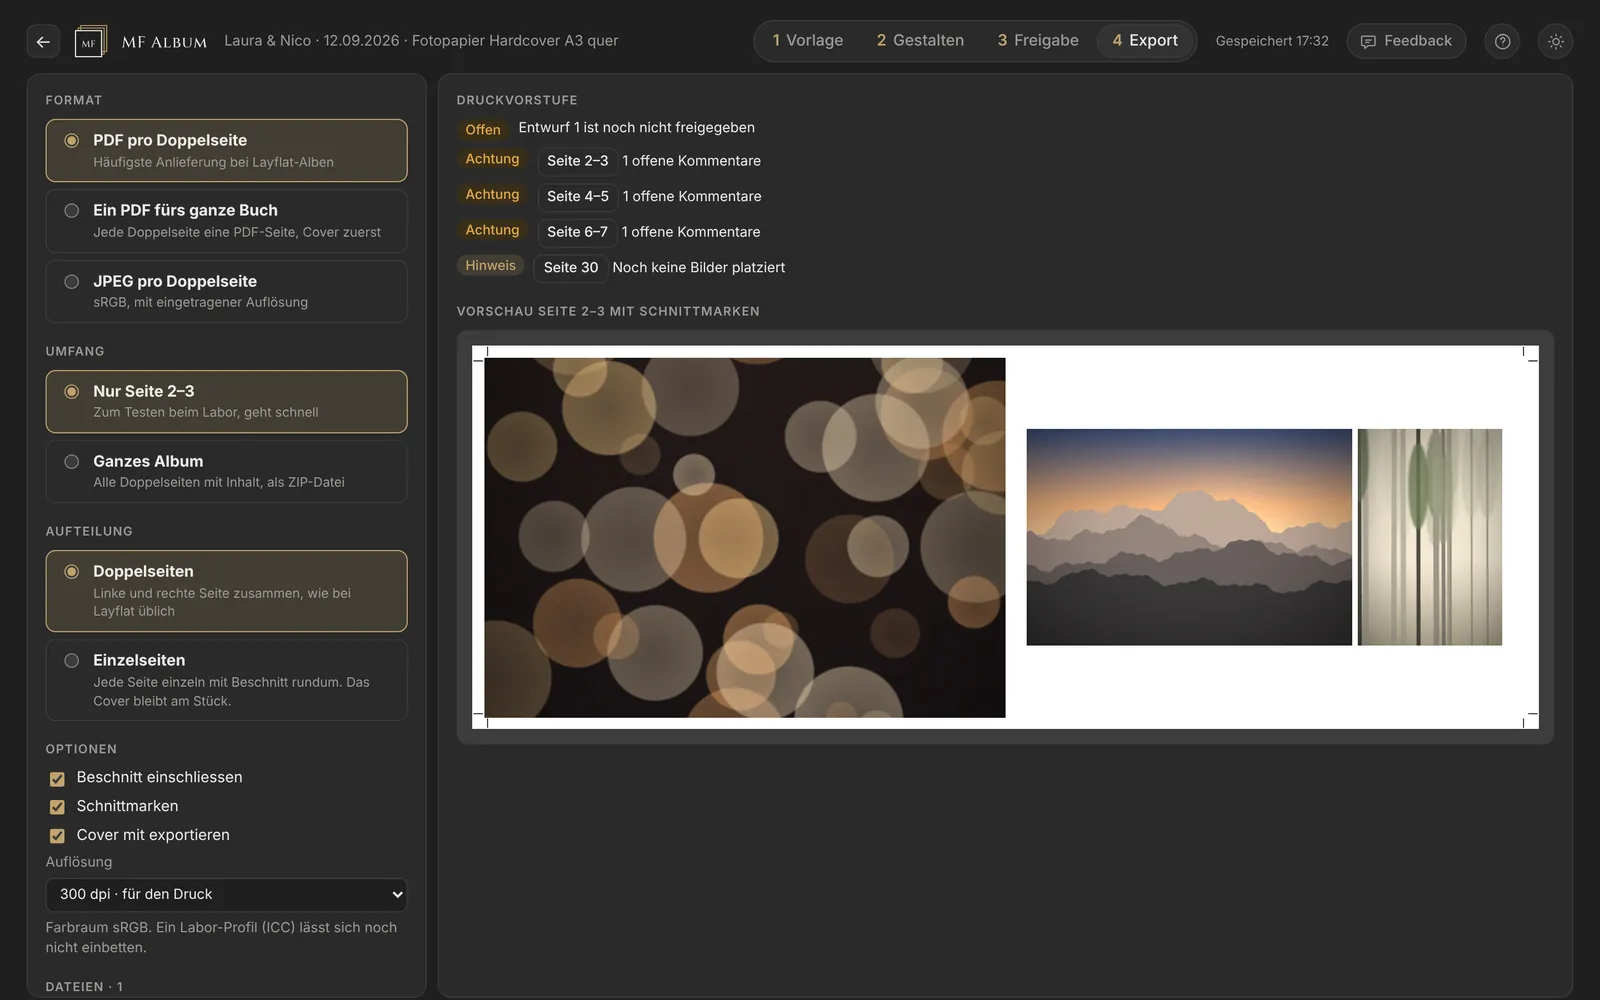
Task: Select Doppelseiten layout option
Action: tap(226, 590)
